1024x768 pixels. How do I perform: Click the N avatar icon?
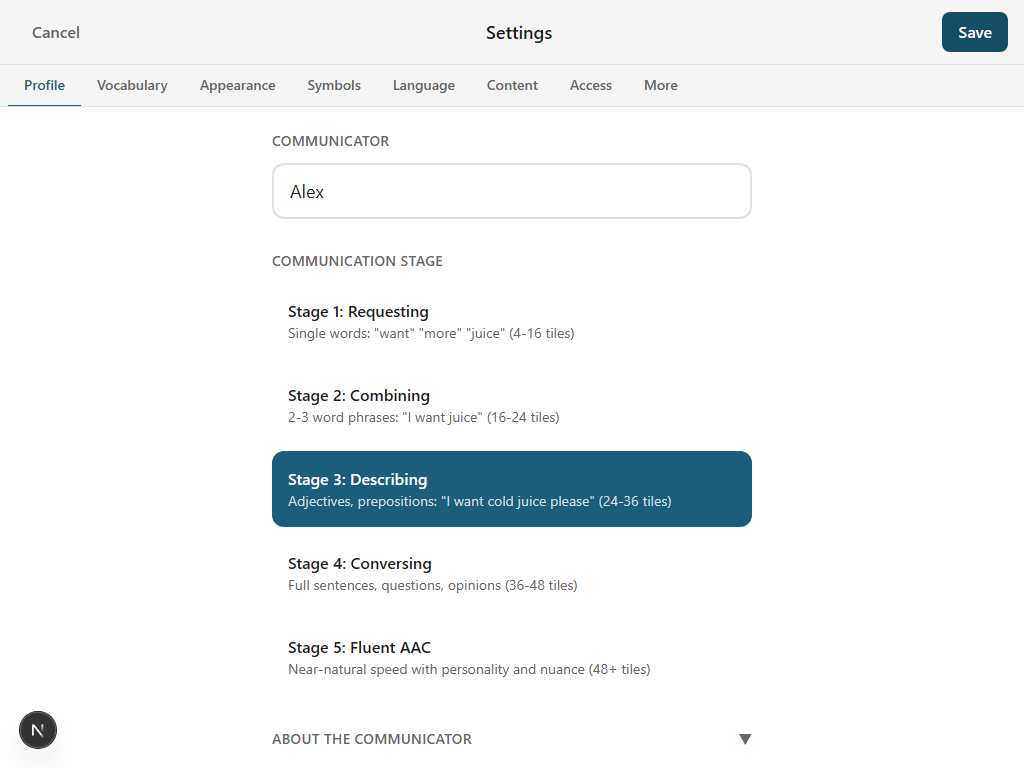(x=38, y=730)
